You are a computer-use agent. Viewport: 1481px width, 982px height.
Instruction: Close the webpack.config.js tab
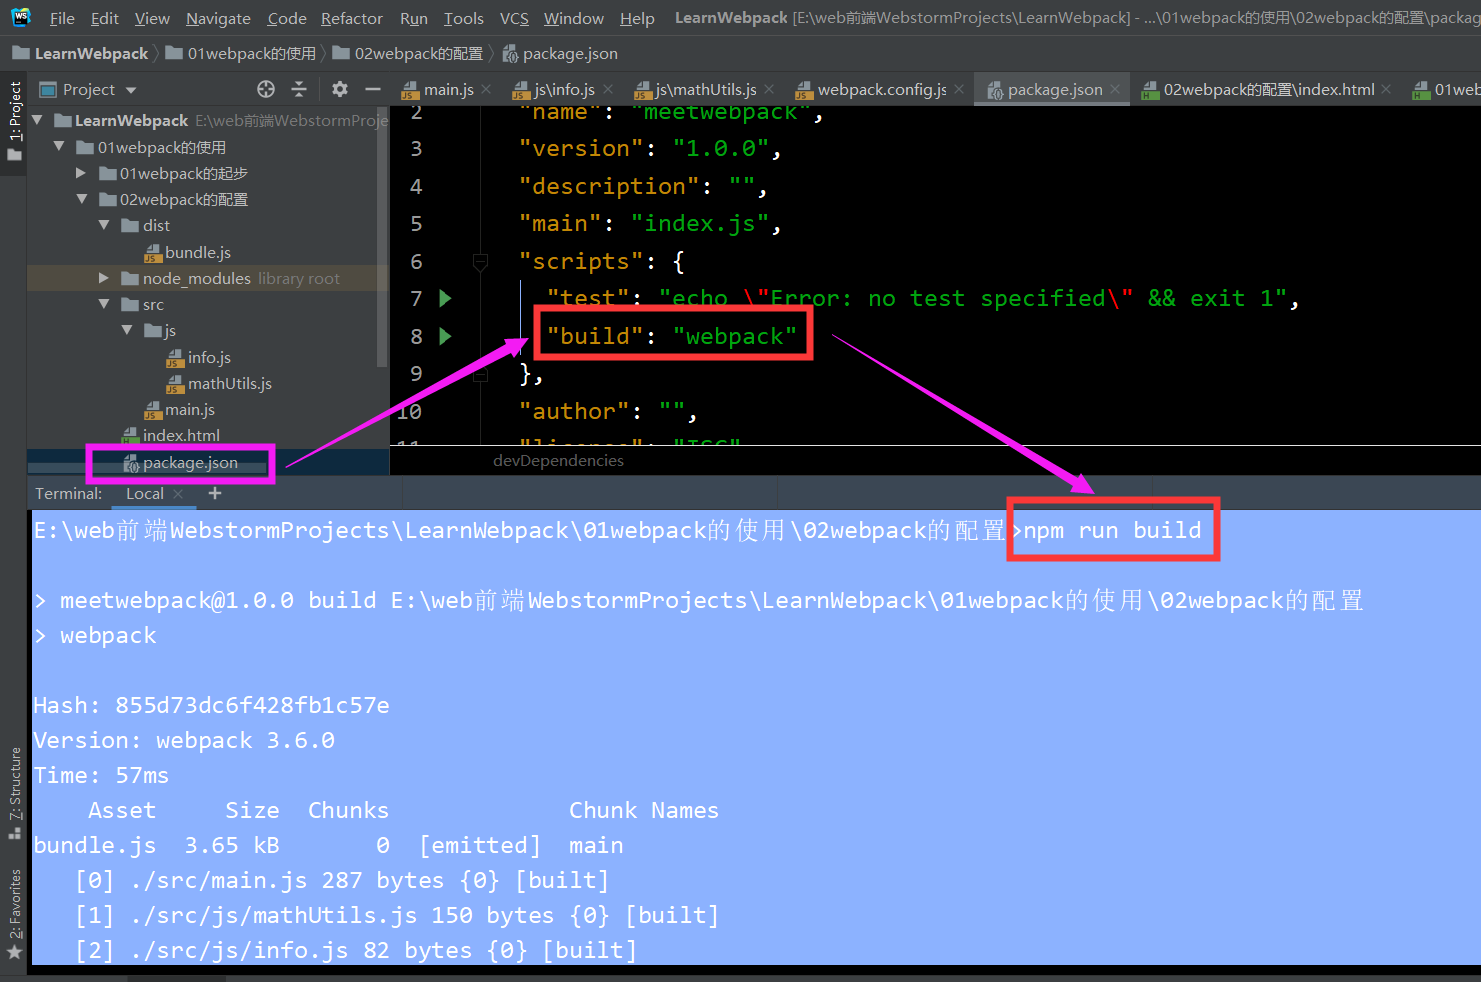click(959, 89)
